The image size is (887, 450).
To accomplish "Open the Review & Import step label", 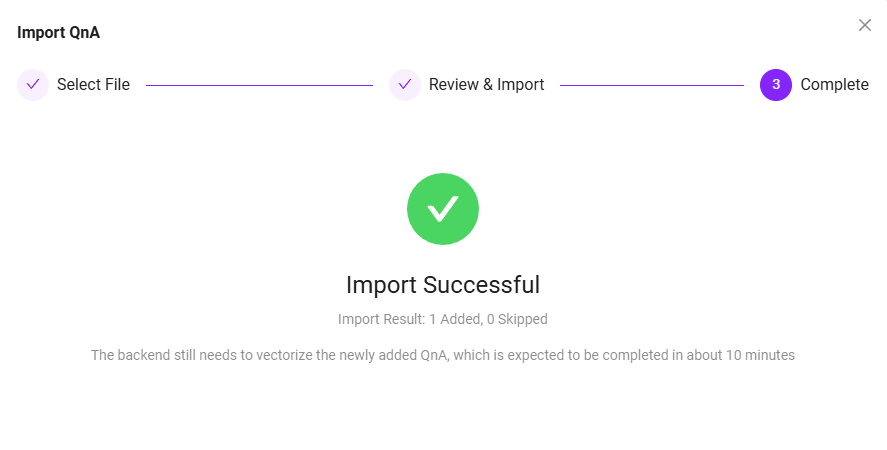I will point(486,85).
